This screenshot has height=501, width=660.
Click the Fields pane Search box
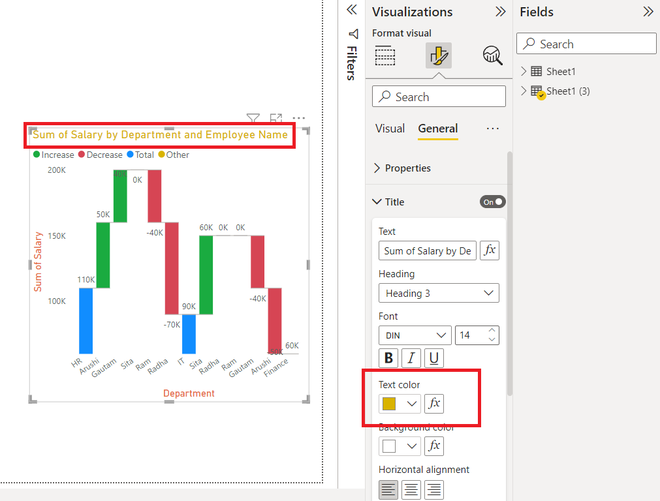coord(586,44)
